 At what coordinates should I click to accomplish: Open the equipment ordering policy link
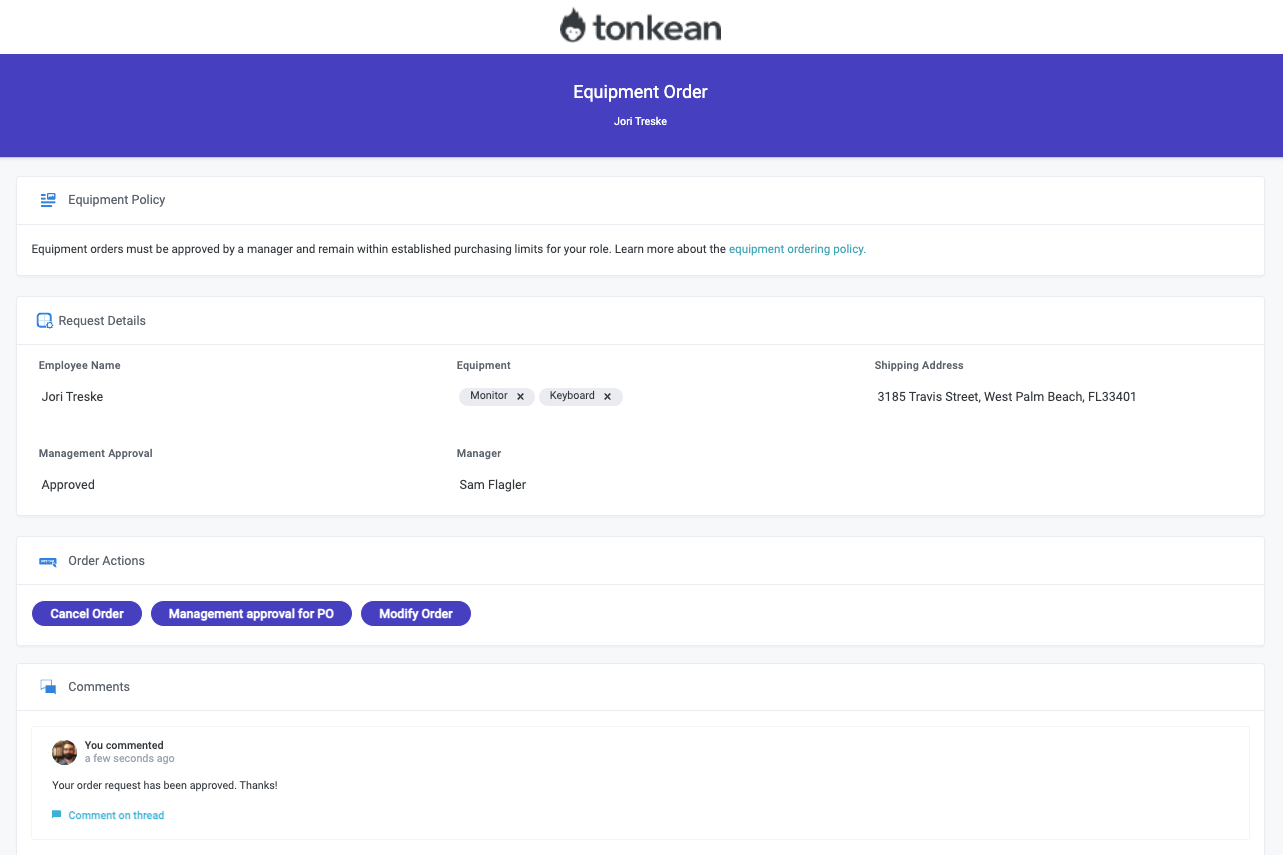click(x=797, y=249)
